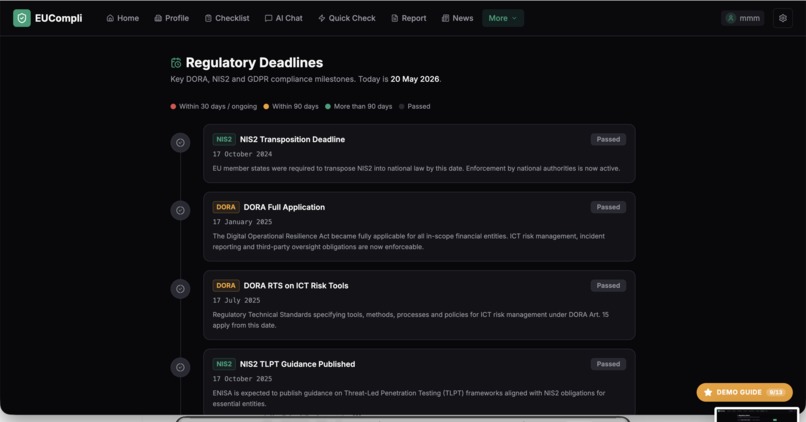806x422 pixels.
Task: Click the red Within 30 days legend dot
Action: click(173, 106)
